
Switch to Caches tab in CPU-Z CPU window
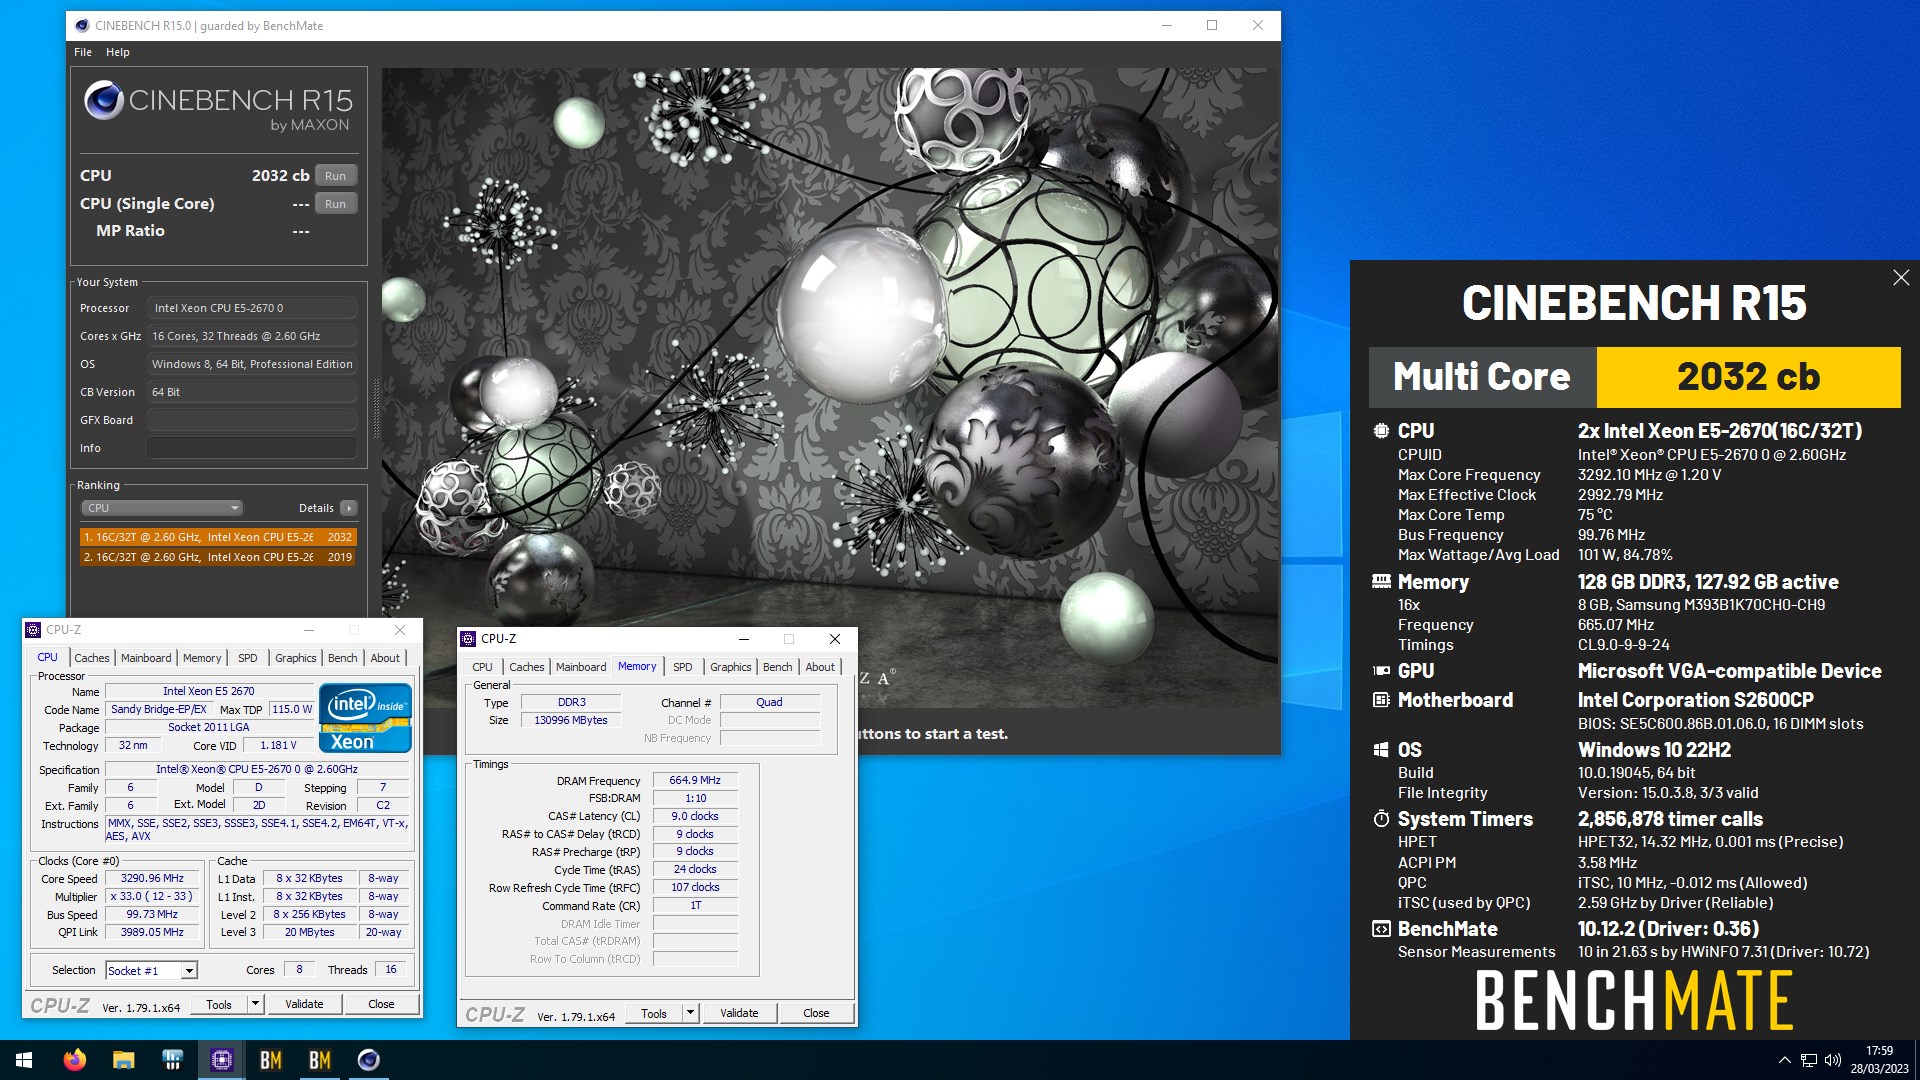click(x=92, y=658)
